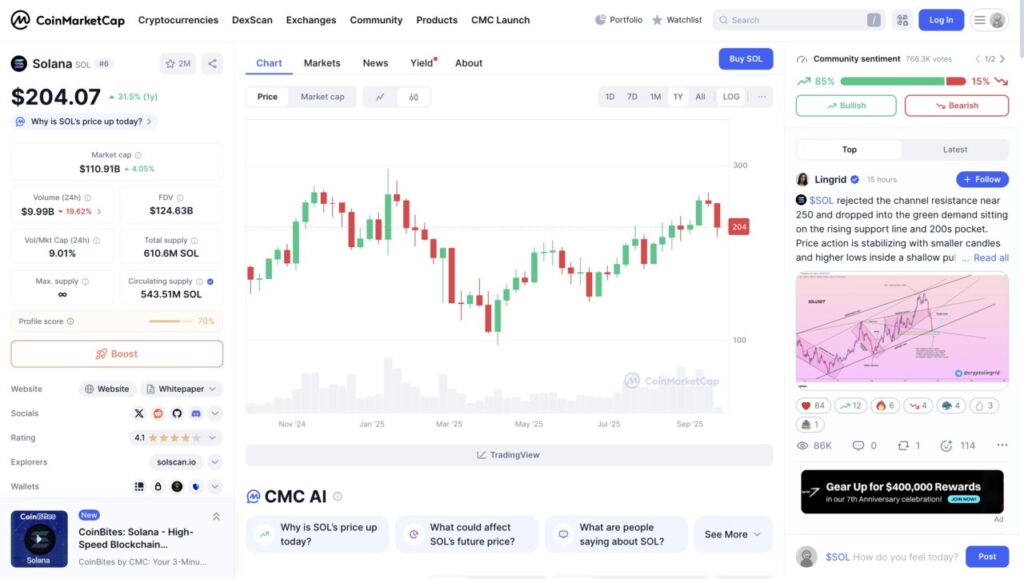Expand the See More AI questions dropdown
The height and width of the screenshot is (579, 1024).
[x=732, y=534]
